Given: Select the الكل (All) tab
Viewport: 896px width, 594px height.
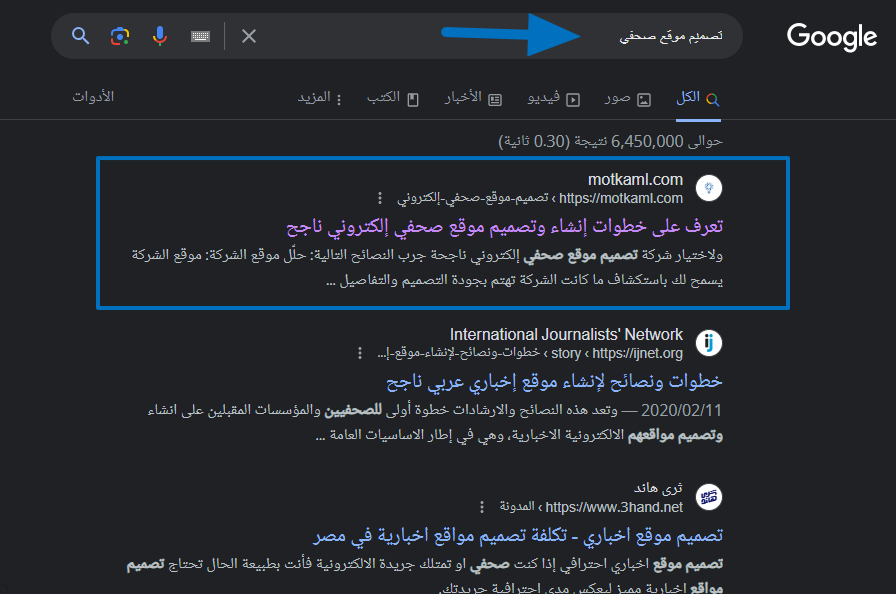Looking at the screenshot, I should coord(698,98).
